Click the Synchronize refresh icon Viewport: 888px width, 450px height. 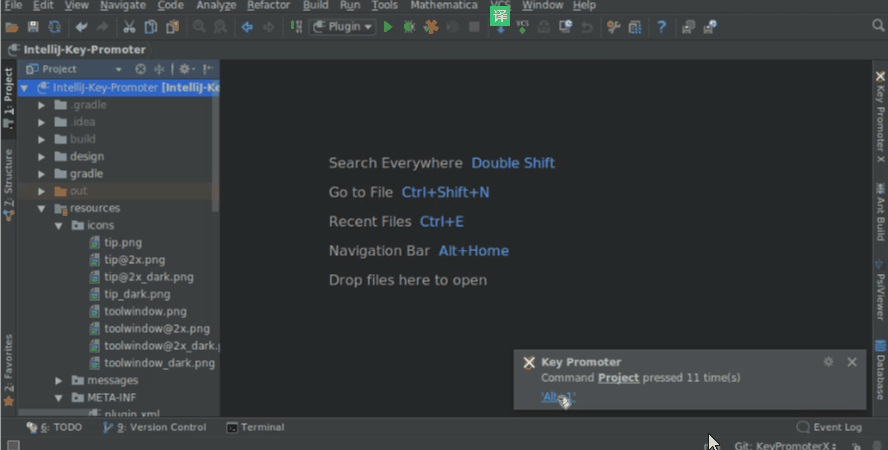click(x=54, y=27)
